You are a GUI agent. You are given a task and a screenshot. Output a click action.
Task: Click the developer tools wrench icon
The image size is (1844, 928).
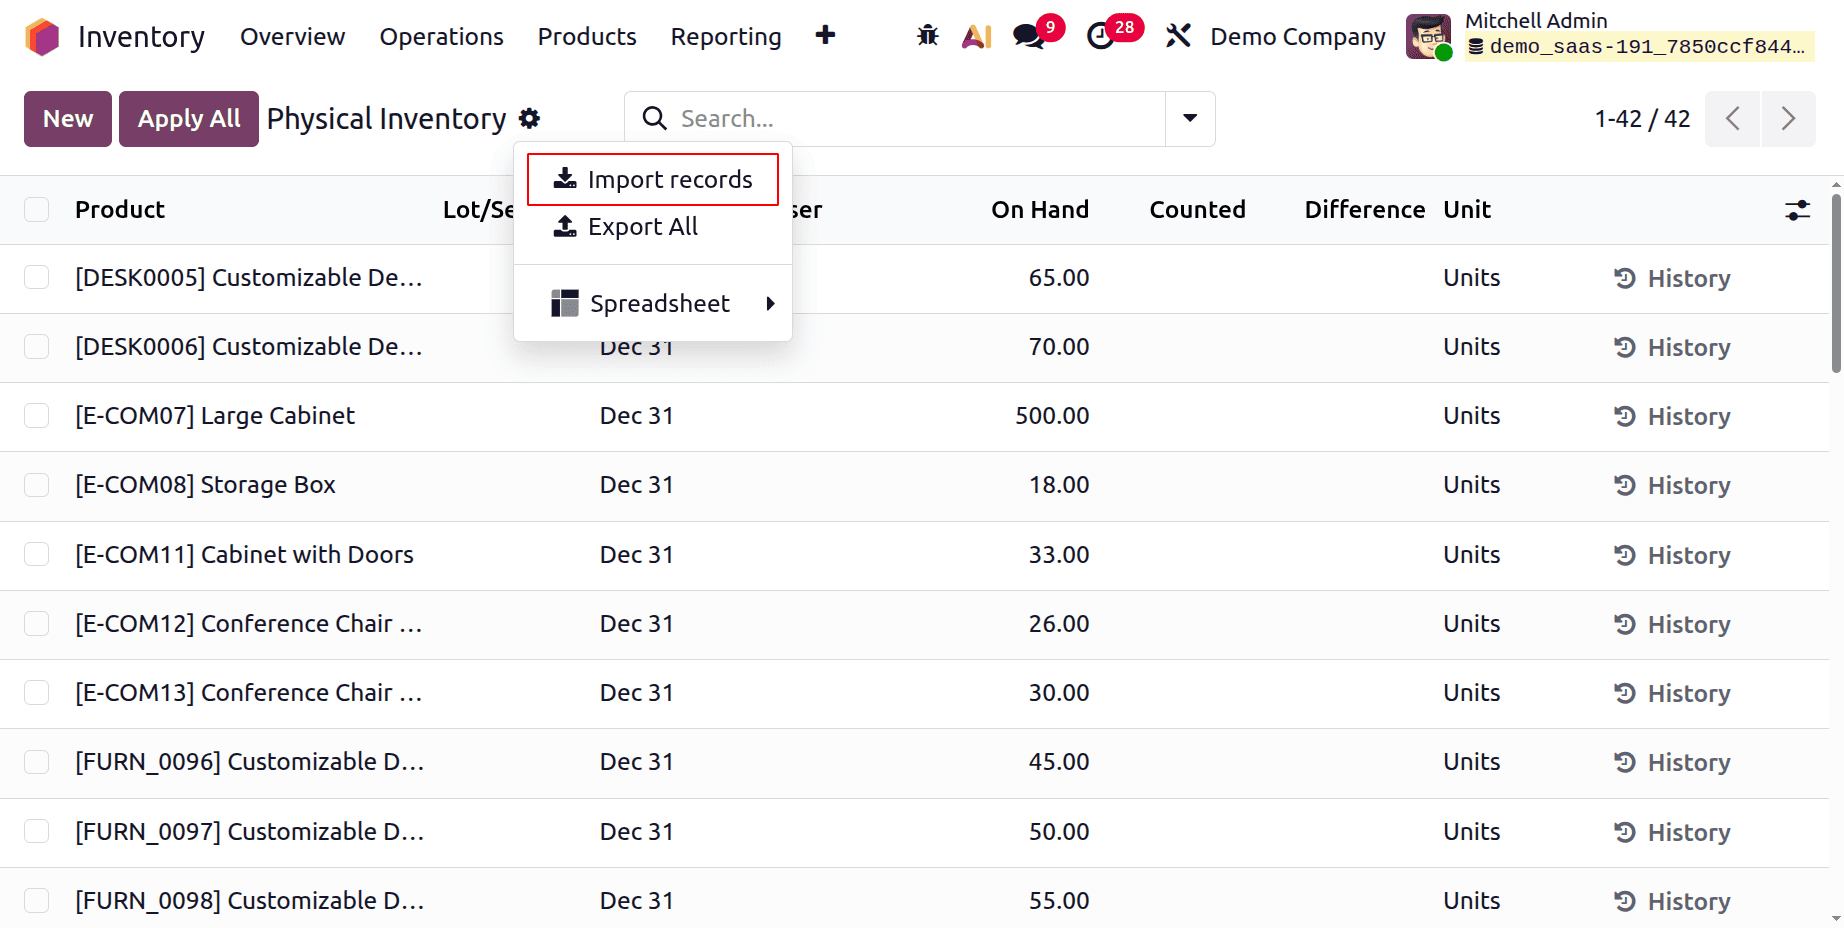click(1178, 36)
